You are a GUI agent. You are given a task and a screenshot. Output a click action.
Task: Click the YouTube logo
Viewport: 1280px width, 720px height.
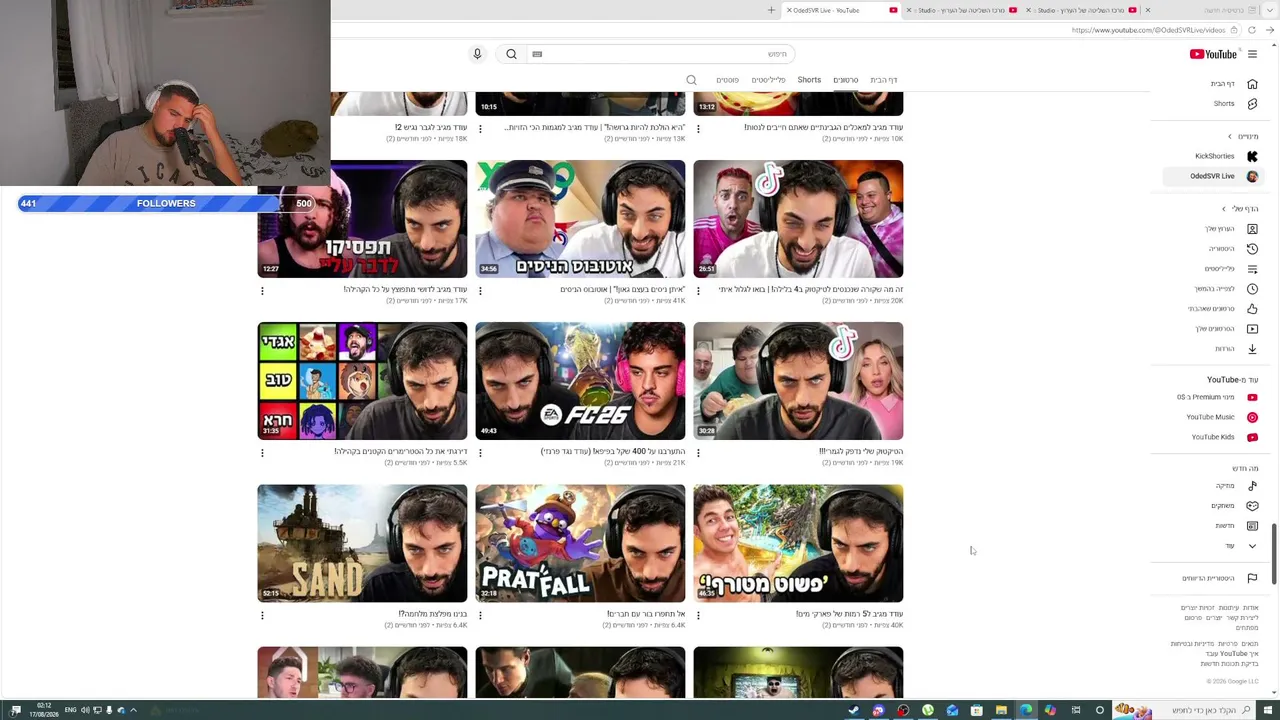(1213, 54)
